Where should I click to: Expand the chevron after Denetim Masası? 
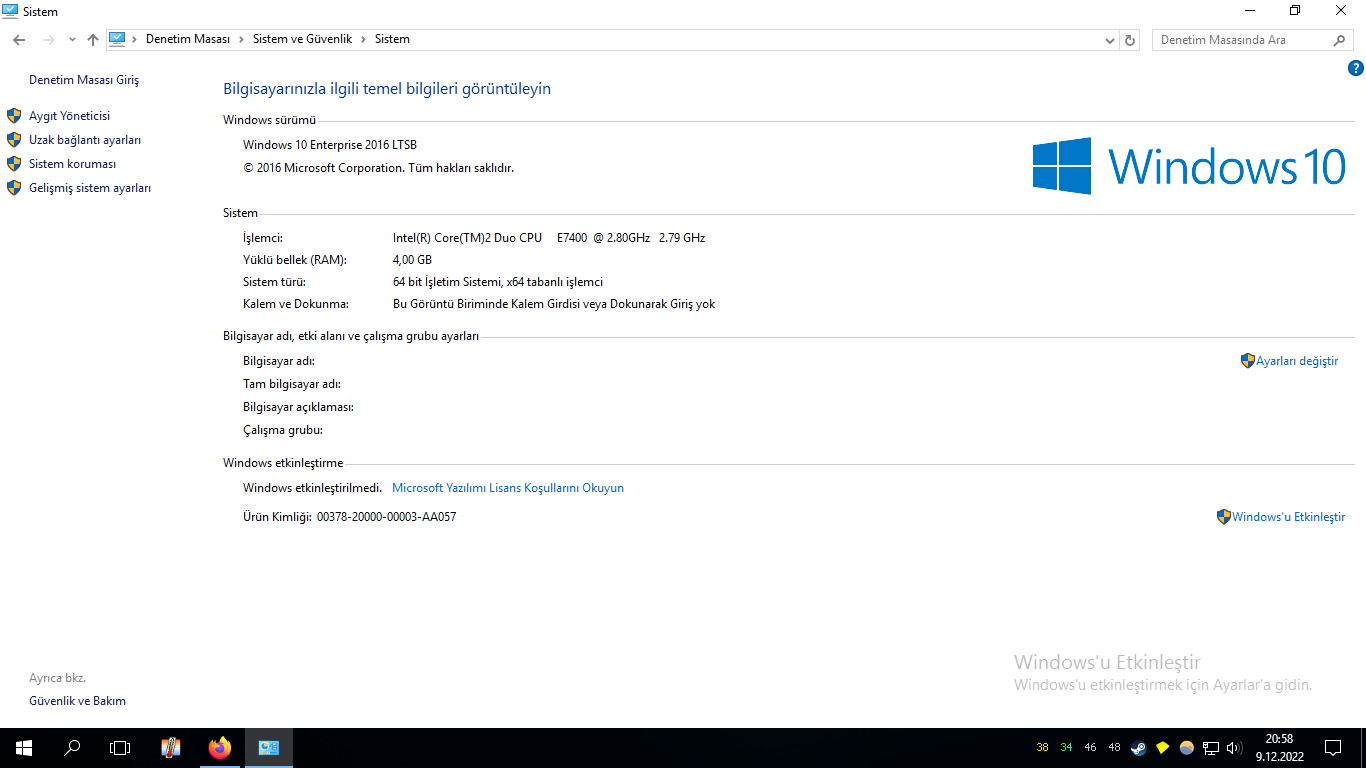point(241,40)
